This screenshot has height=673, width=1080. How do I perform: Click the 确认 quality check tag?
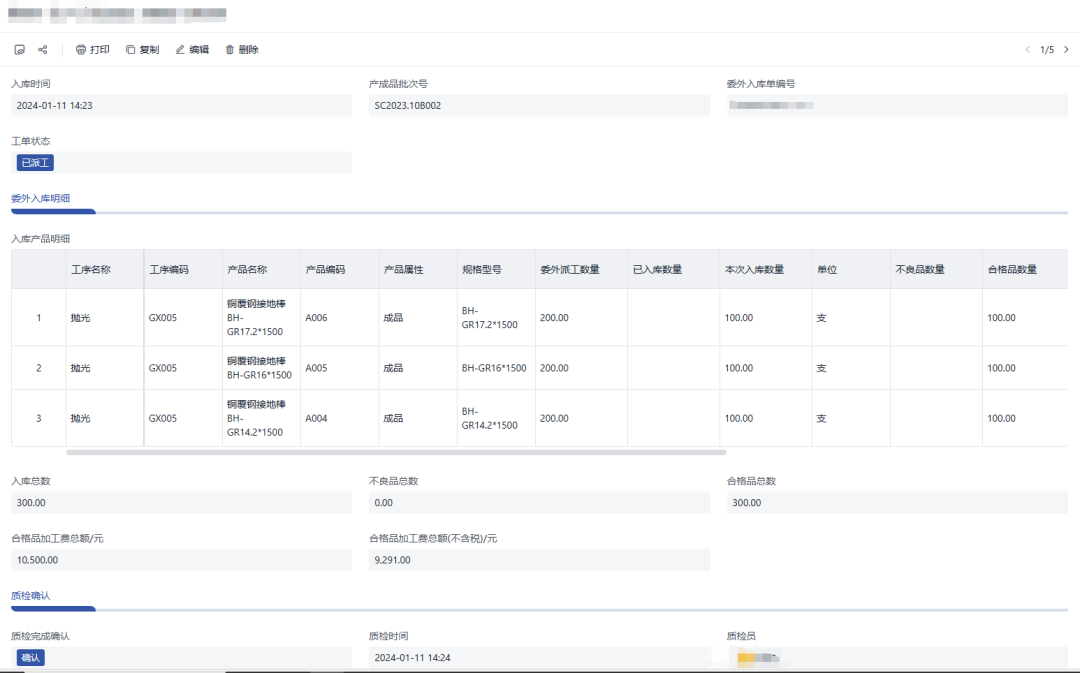click(30, 658)
